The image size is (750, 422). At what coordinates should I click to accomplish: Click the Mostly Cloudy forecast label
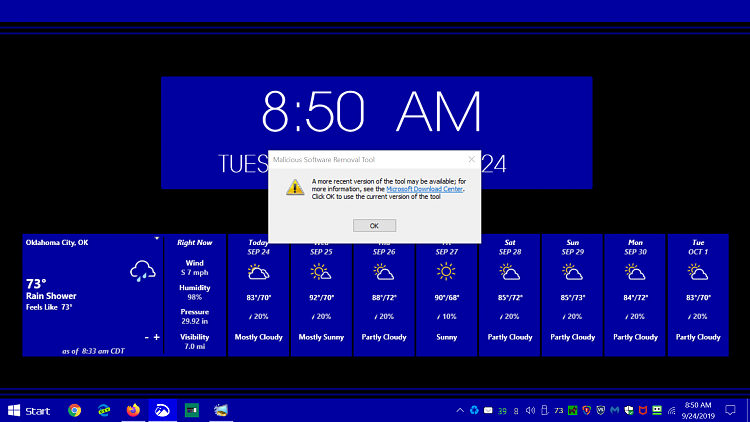258,337
